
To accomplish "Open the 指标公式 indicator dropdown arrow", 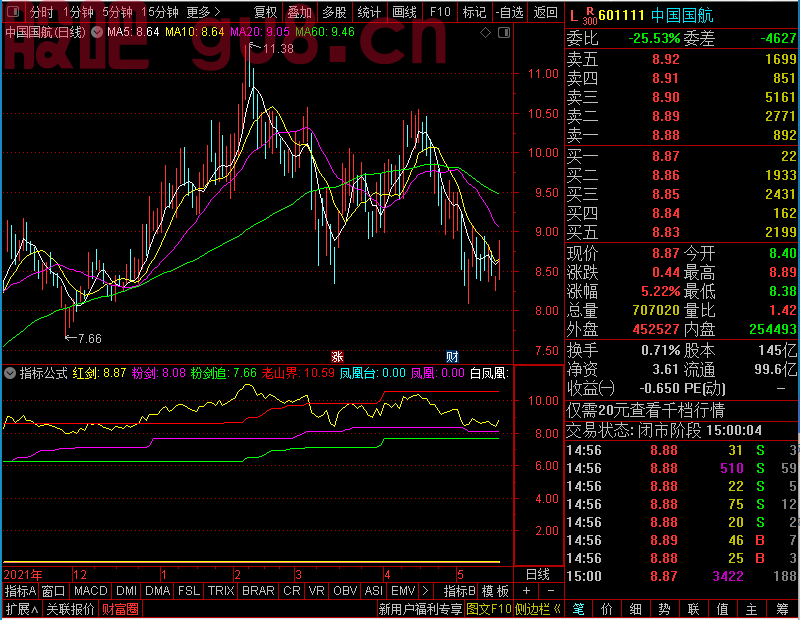I will 10,373.
